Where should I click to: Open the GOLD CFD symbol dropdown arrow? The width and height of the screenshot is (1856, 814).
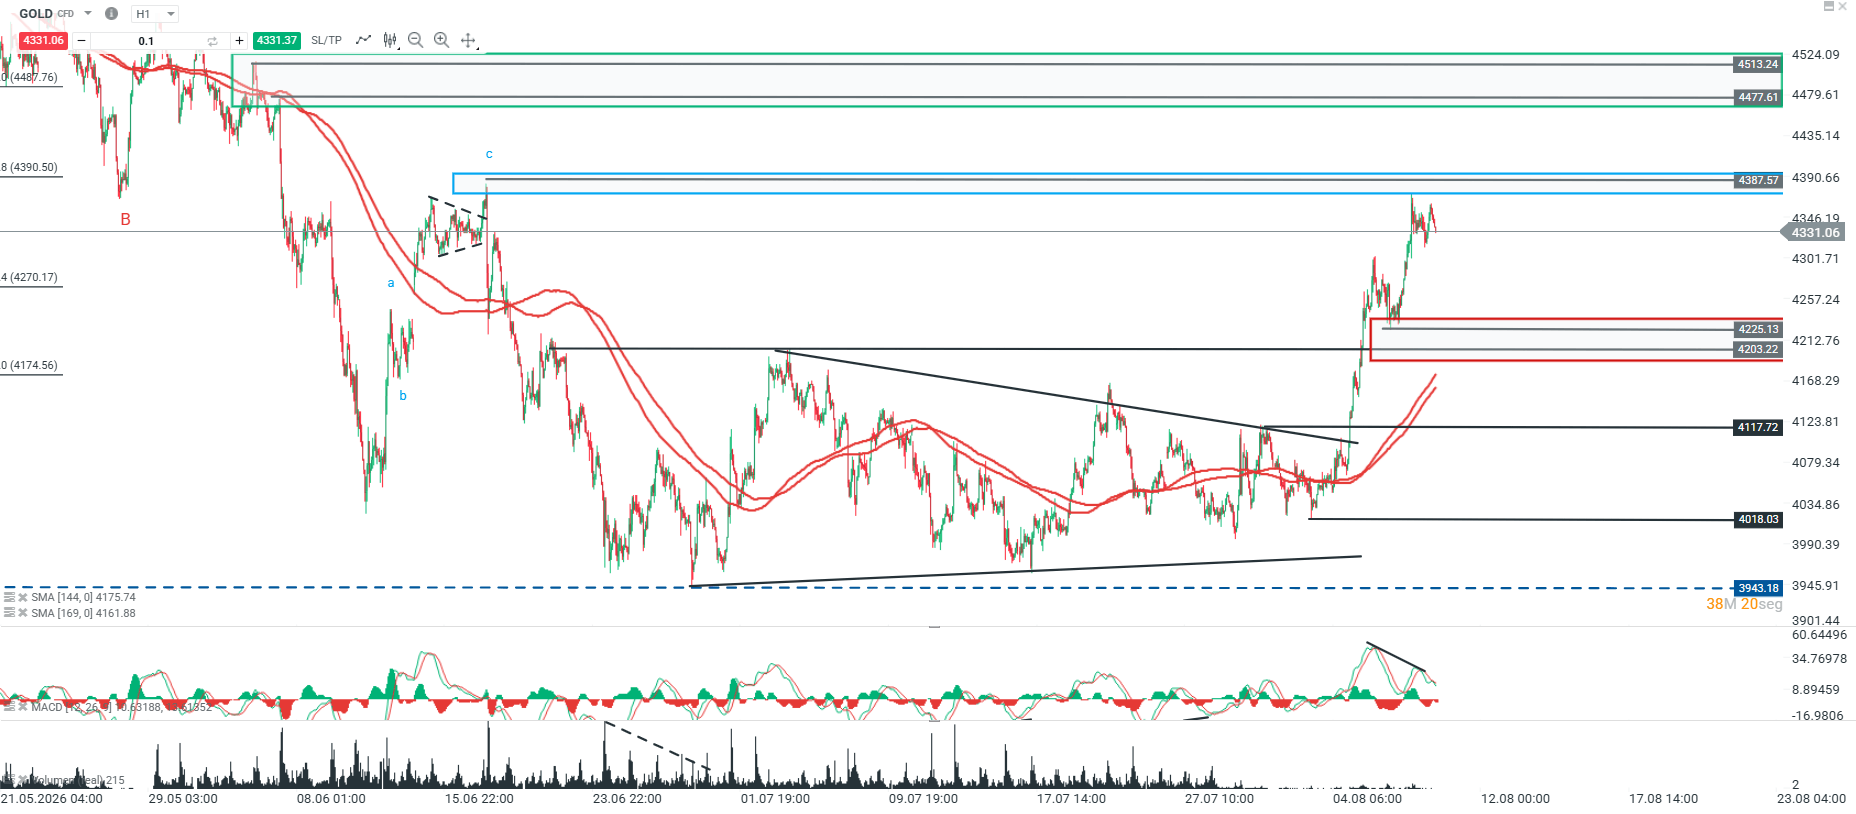click(88, 13)
